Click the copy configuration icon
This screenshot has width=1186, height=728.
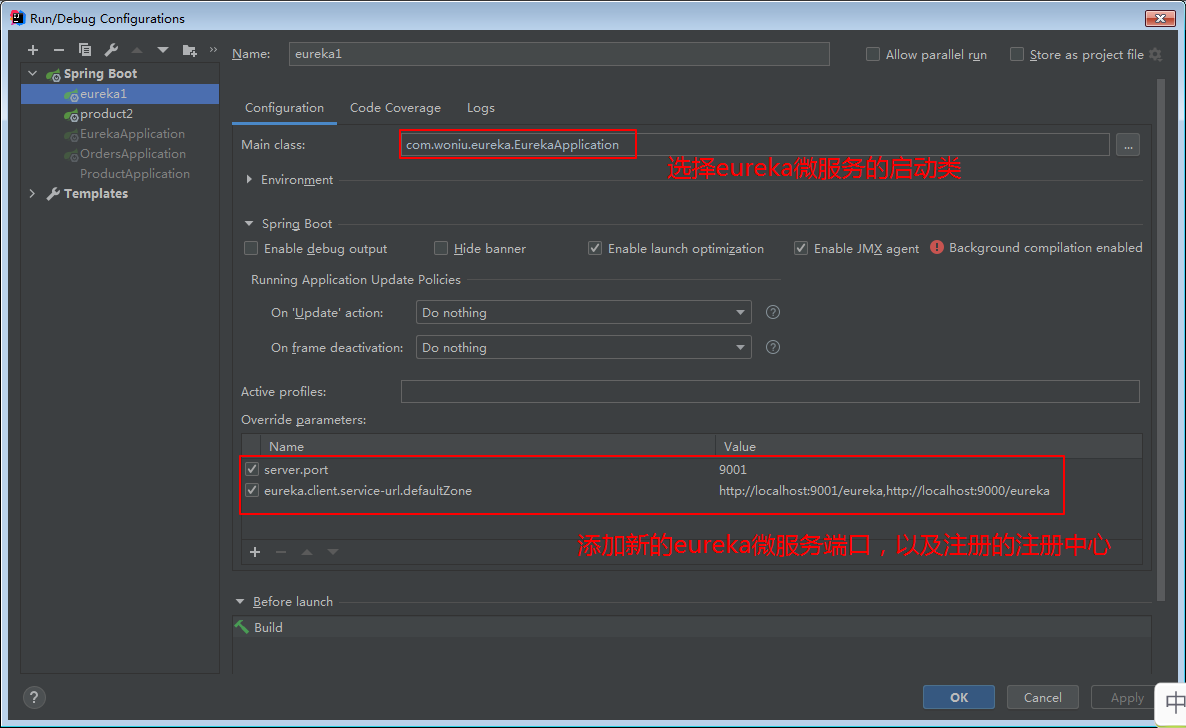[85, 50]
